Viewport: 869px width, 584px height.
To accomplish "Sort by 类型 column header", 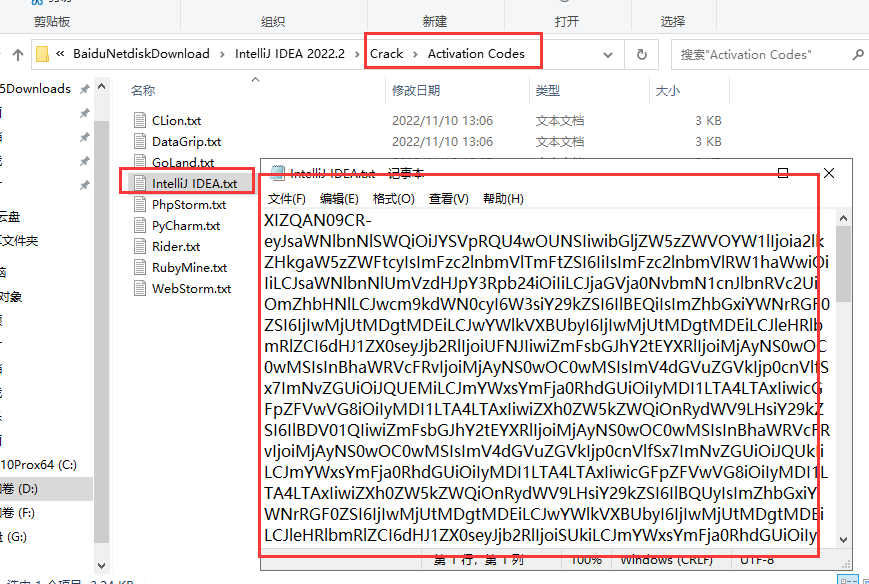I will point(548,90).
